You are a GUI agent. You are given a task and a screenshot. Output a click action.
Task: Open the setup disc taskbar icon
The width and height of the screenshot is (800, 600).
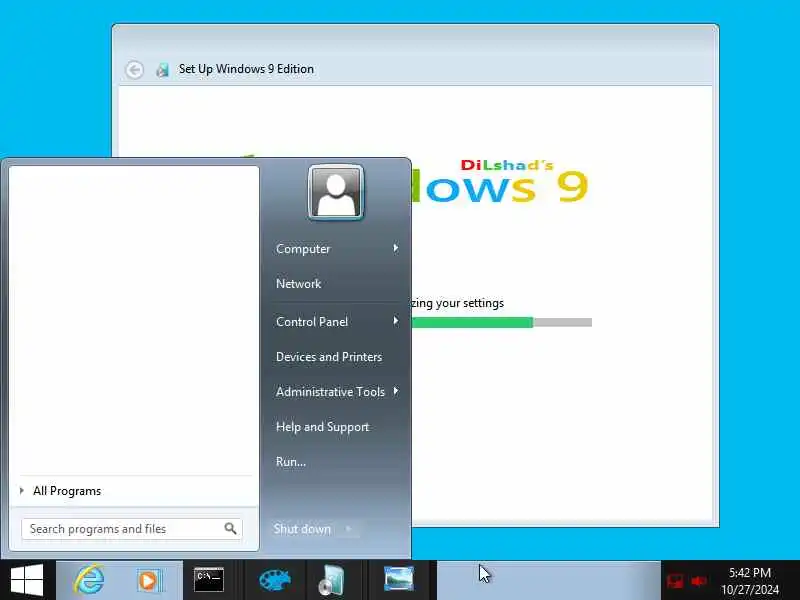click(332, 580)
